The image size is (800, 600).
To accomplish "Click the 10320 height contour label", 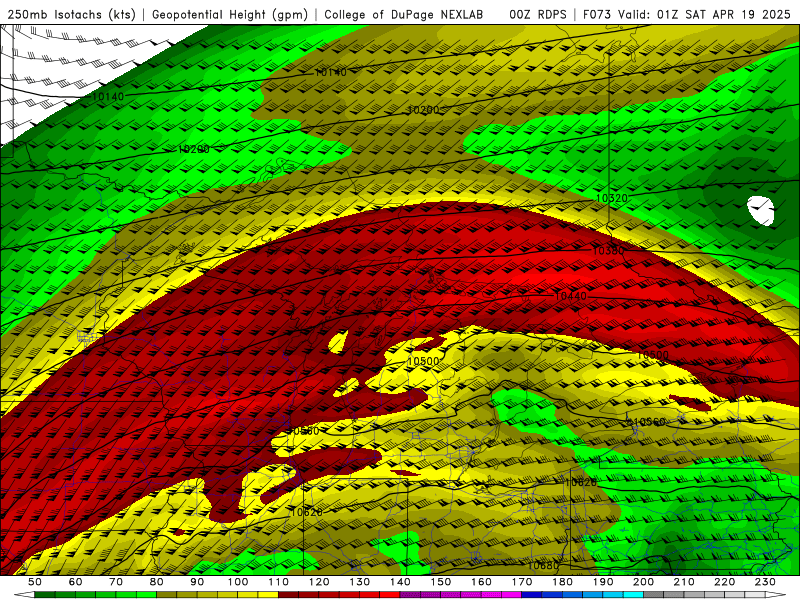I will tap(612, 198).
